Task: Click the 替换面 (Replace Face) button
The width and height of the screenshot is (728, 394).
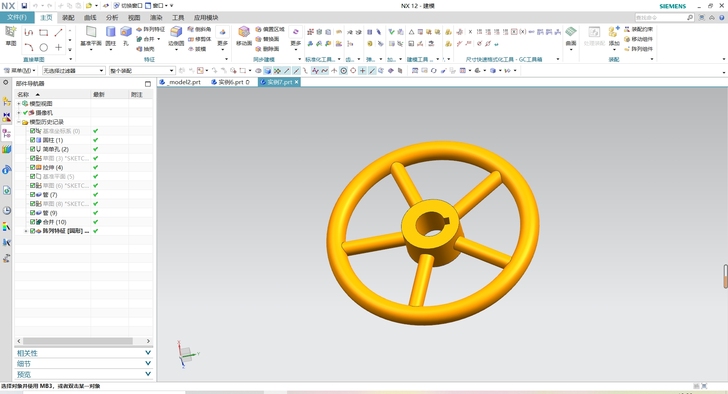Action: coord(267,39)
